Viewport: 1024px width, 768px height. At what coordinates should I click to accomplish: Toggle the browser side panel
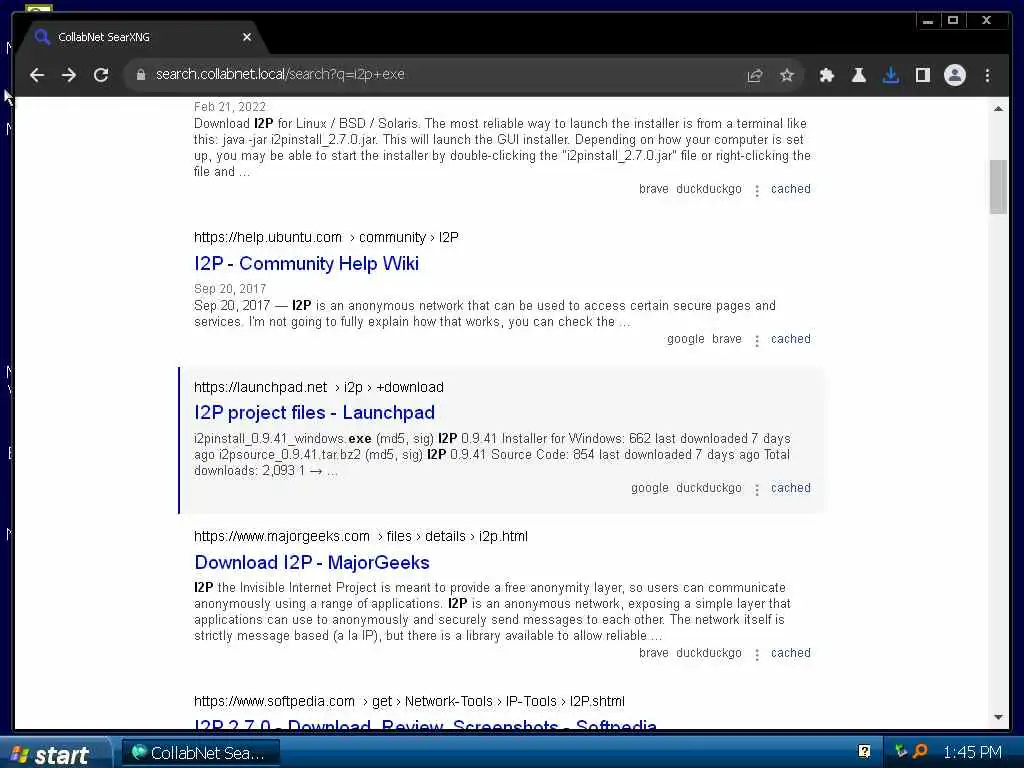coord(923,75)
